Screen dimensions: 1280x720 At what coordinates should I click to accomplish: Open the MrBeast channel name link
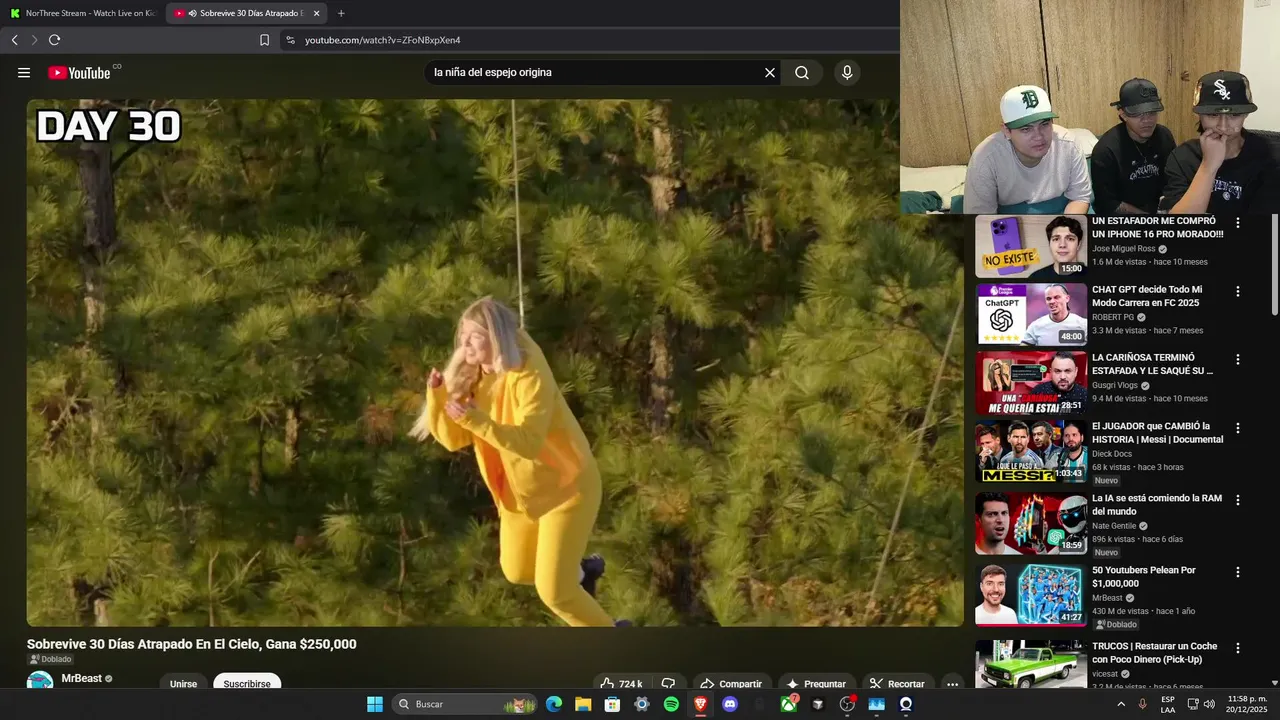coord(82,678)
